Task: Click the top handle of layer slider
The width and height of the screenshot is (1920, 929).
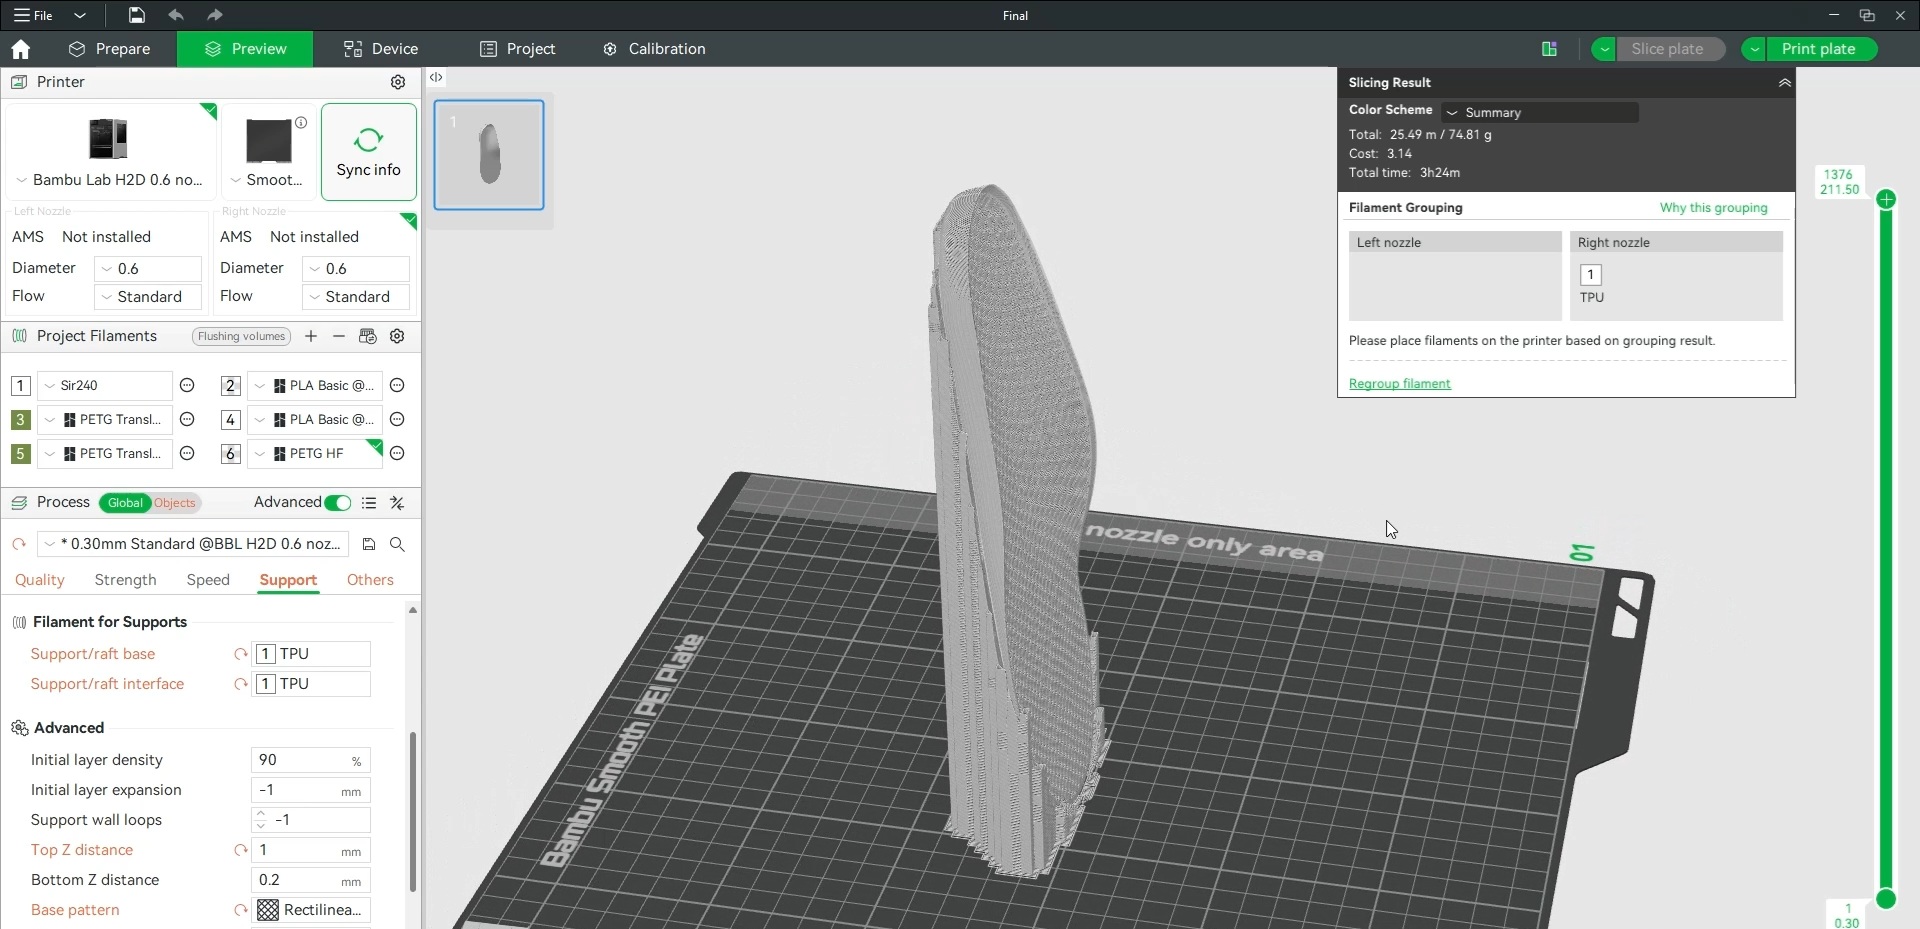Action: click(1886, 200)
